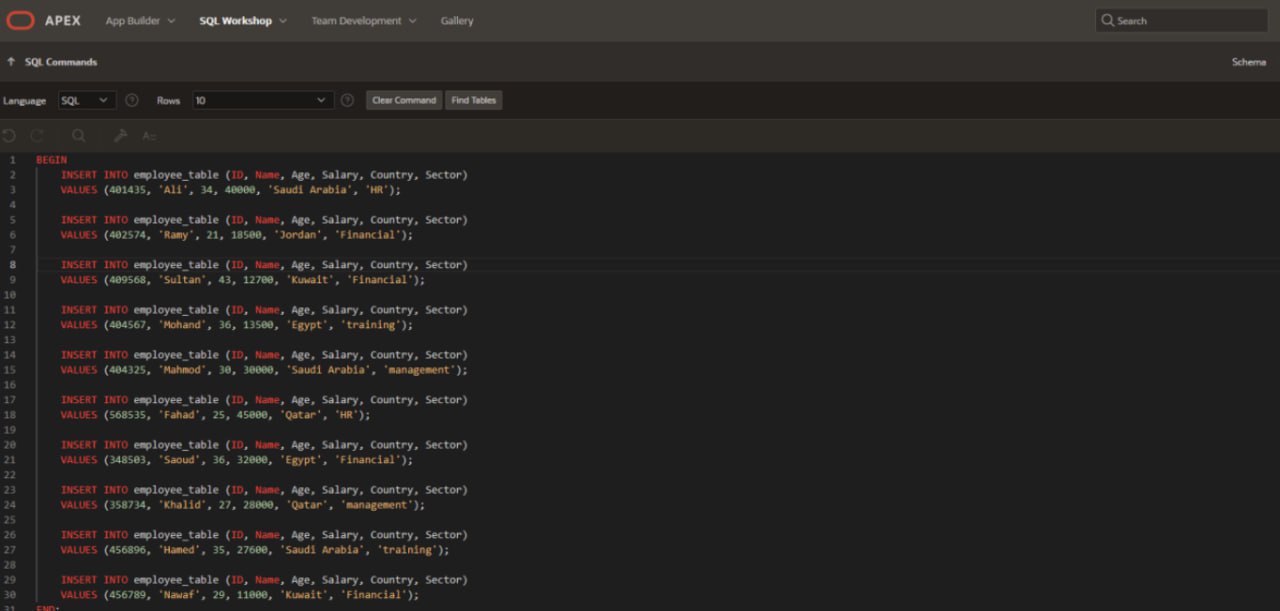
Task: Click the VALUES row containing 'Mohand'
Action: tap(236, 325)
